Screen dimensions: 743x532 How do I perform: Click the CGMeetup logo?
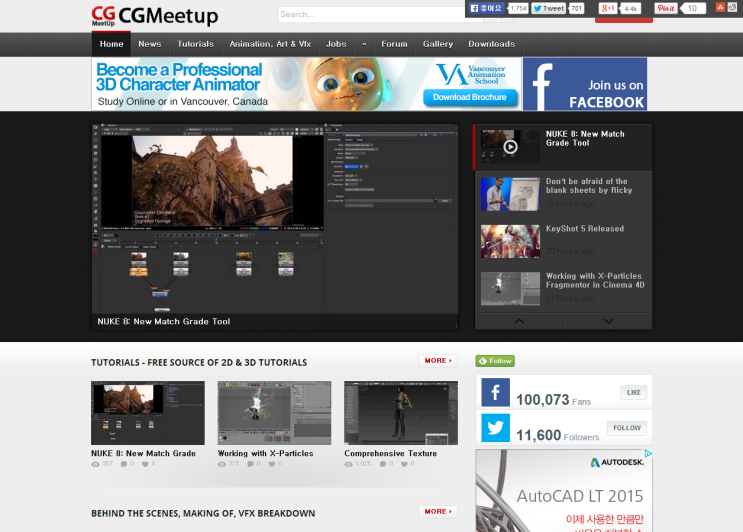(155, 15)
